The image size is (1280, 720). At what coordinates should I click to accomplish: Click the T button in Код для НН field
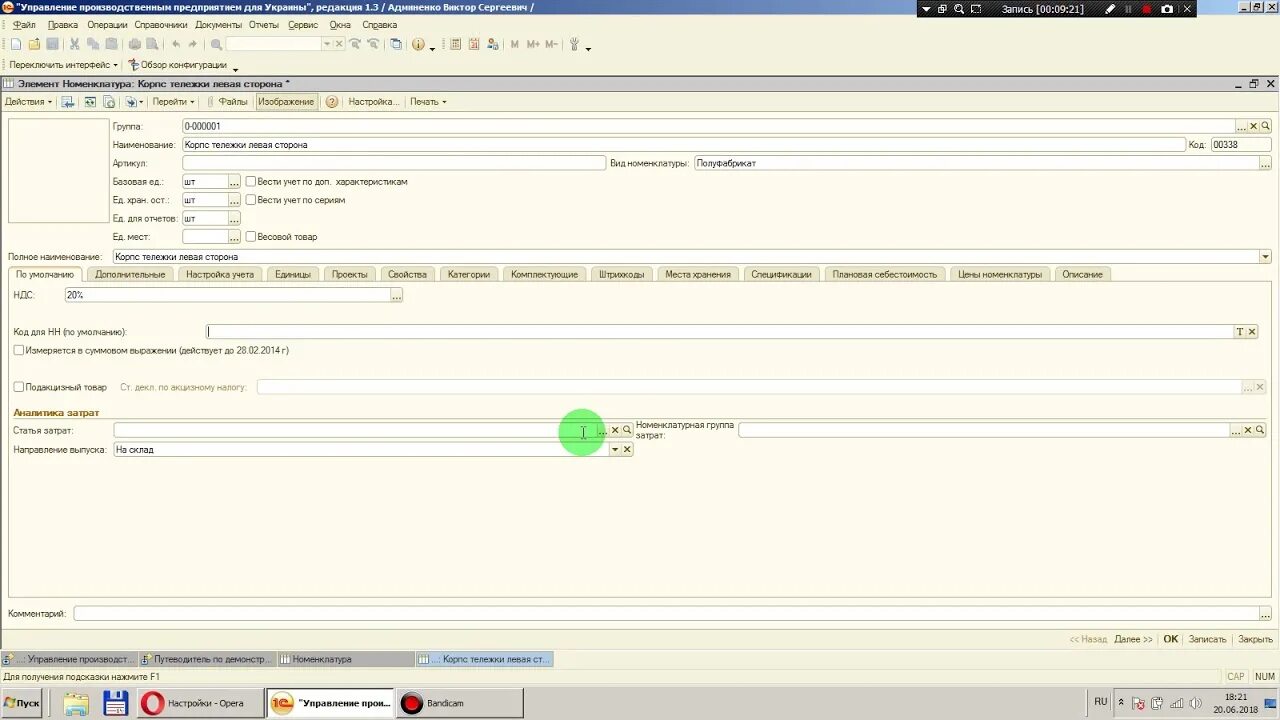coord(1240,332)
